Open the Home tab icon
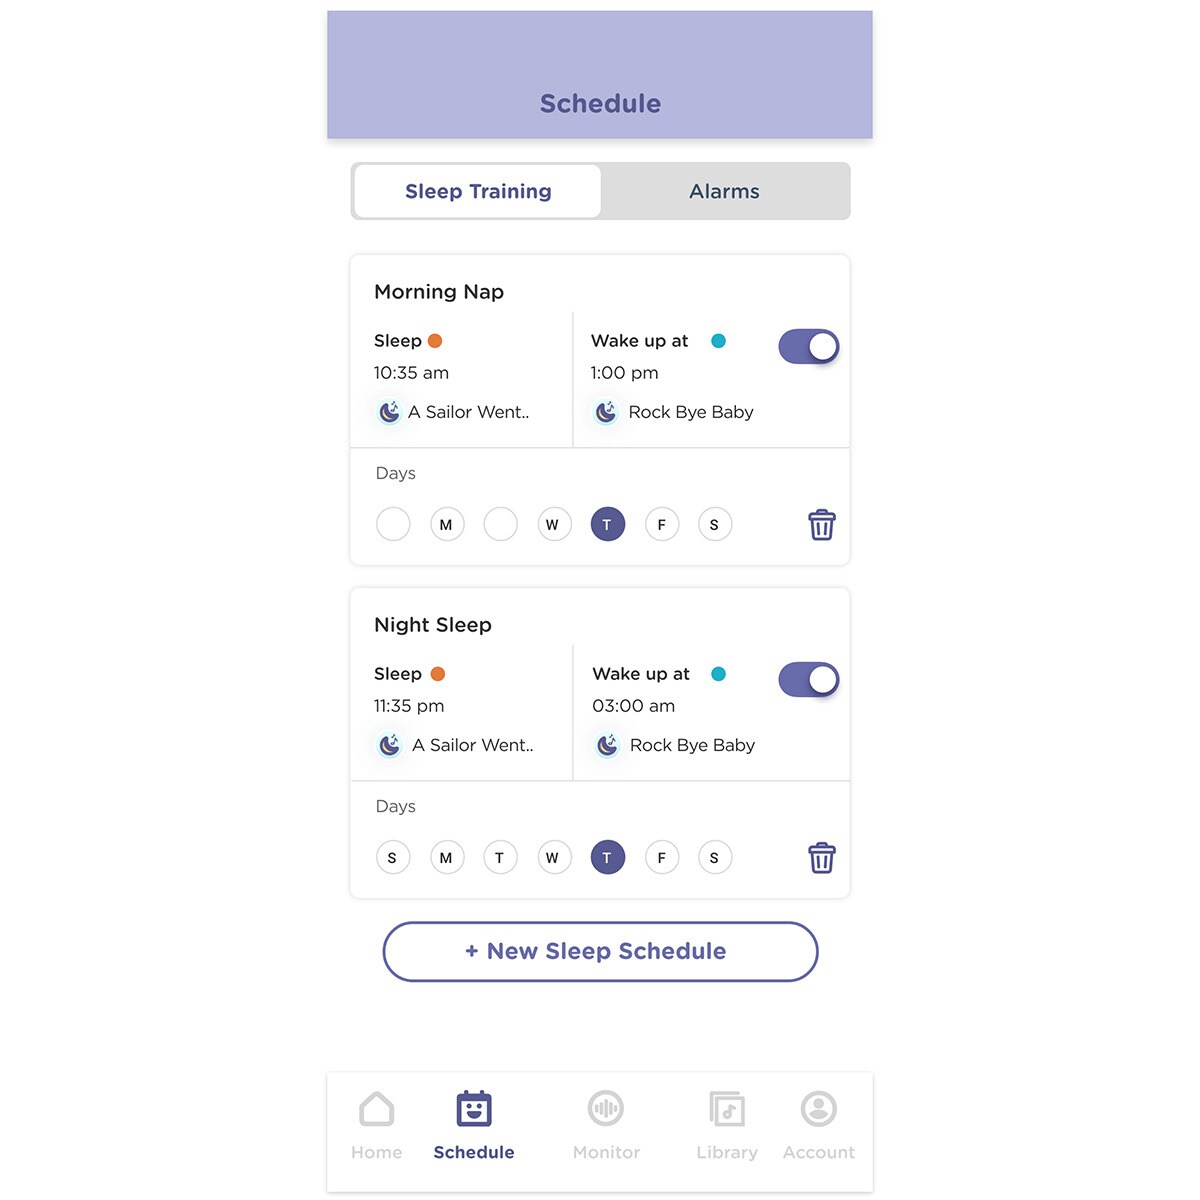 pyautogui.click(x=376, y=1109)
